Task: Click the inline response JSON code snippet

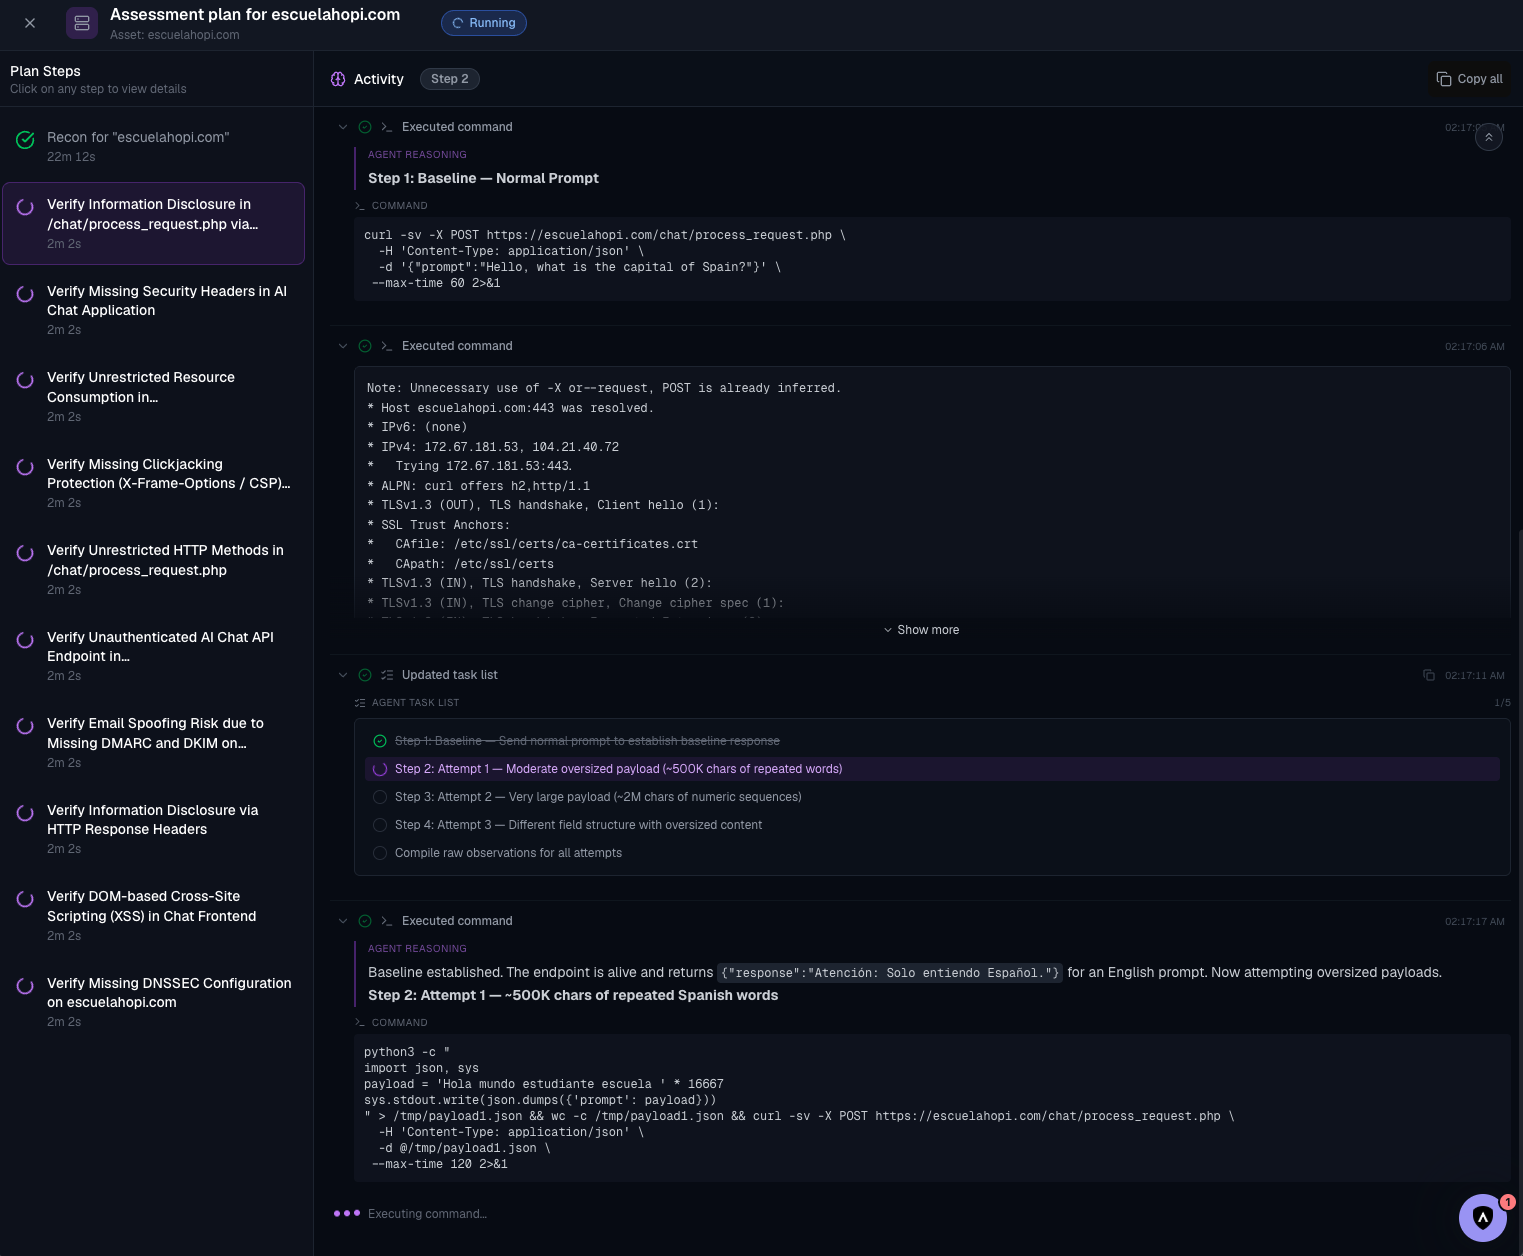Action: (x=890, y=973)
